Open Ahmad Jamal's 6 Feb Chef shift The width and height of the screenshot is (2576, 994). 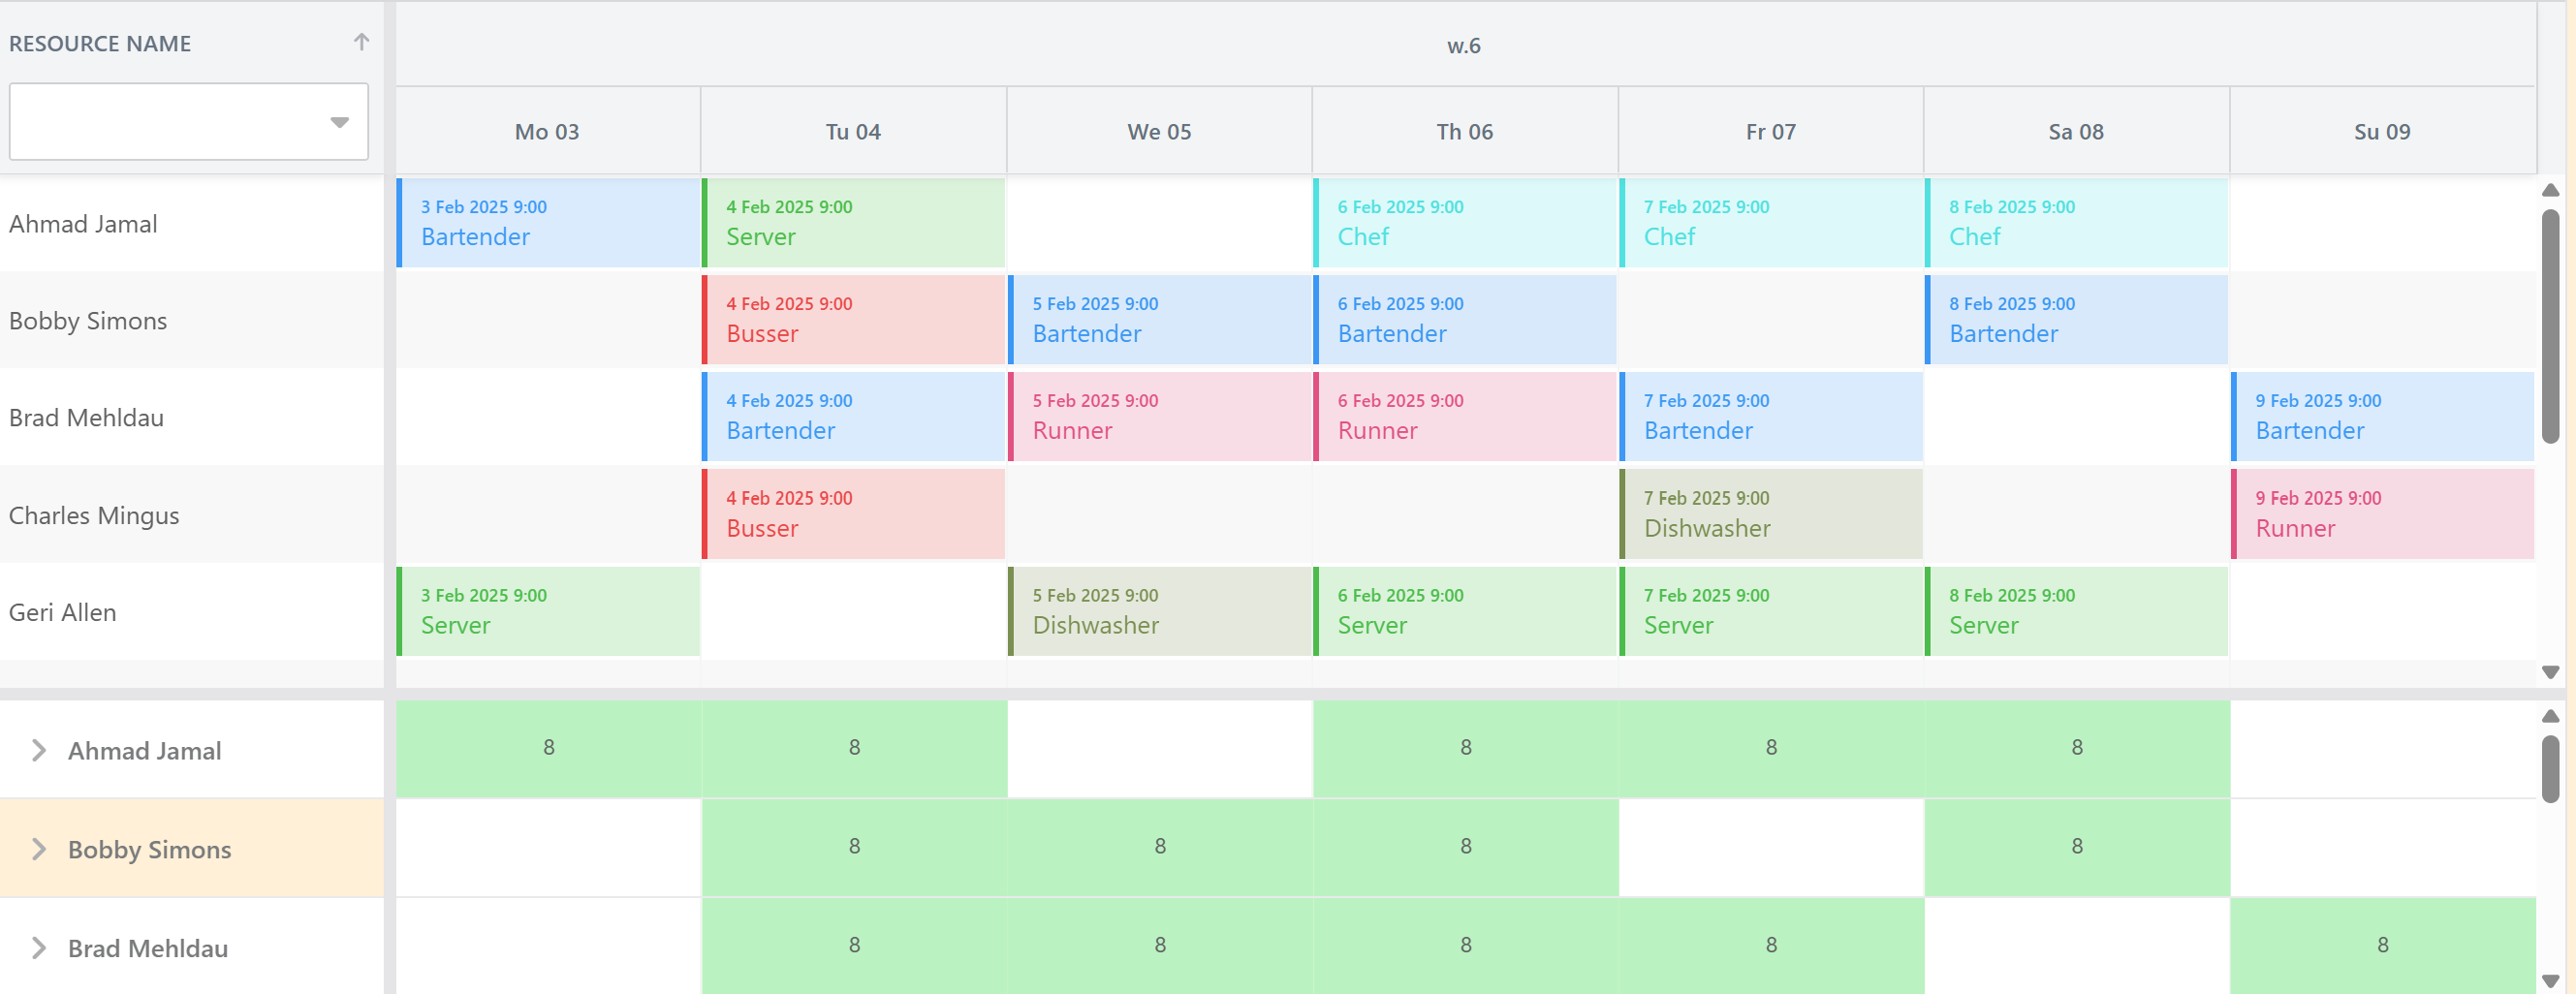pos(1465,223)
